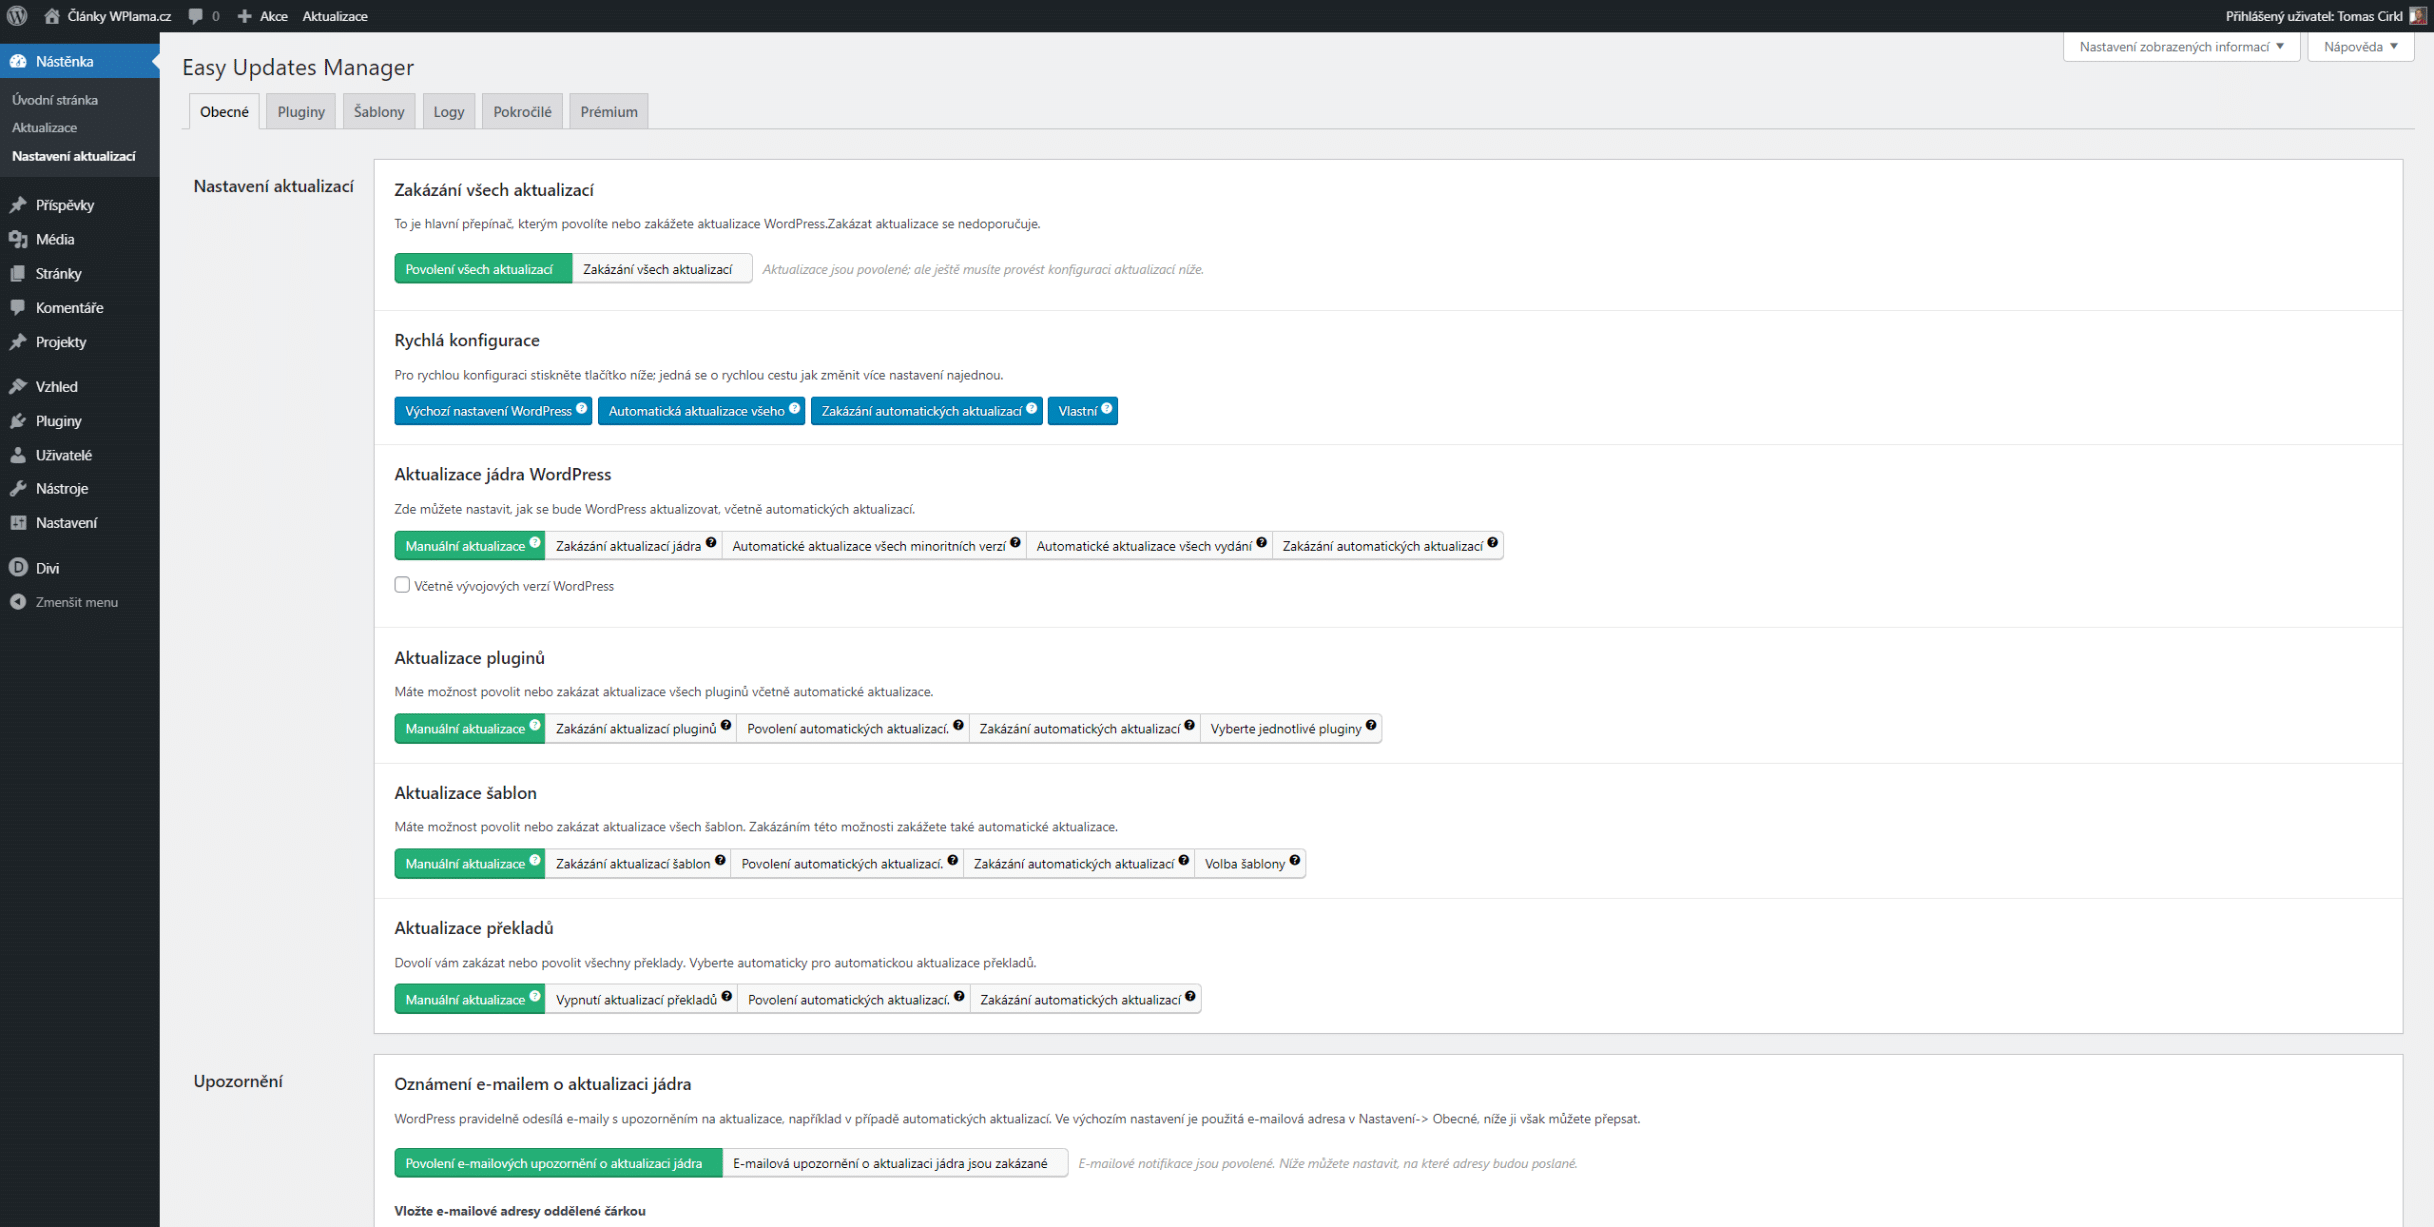The image size is (2434, 1227).
Task: Open comments bubble icon in admin bar
Action: click(x=195, y=16)
